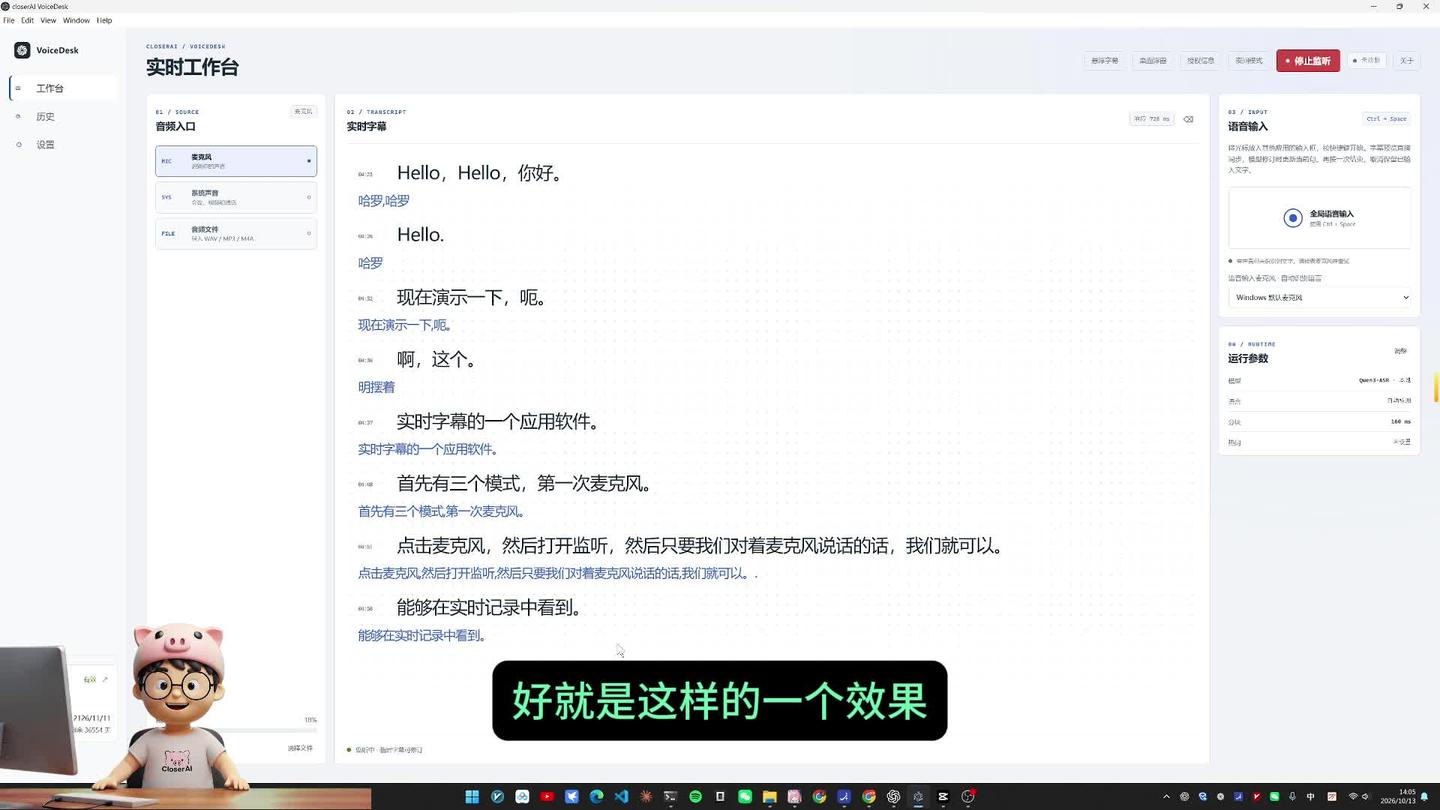Click the 160 ms runtime value
This screenshot has width=1440, height=810.
pyautogui.click(x=1401, y=422)
